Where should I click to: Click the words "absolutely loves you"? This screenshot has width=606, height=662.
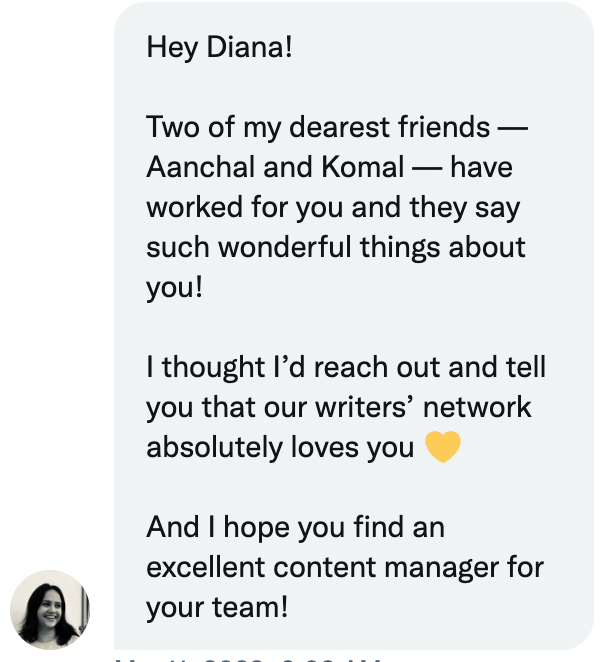[x=280, y=448]
